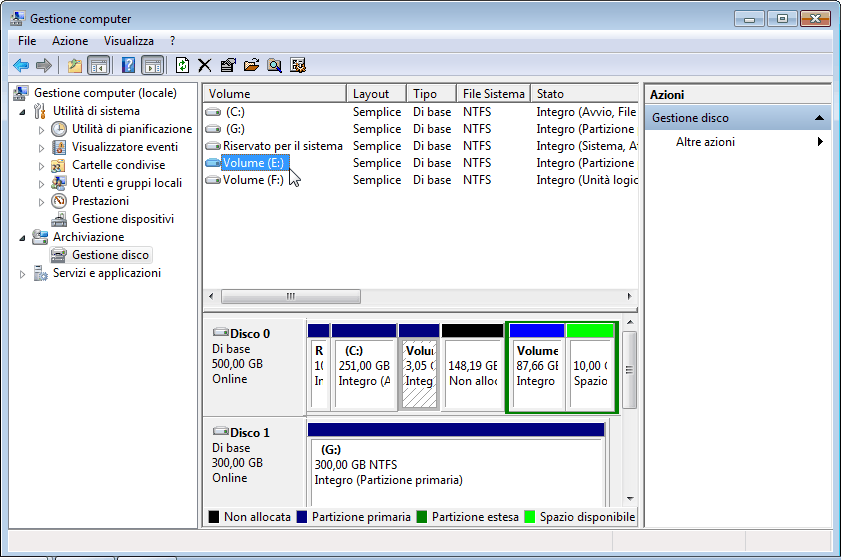Select the unallocated 148,19 GB partition block
The height and width of the screenshot is (560, 841).
click(472, 373)
